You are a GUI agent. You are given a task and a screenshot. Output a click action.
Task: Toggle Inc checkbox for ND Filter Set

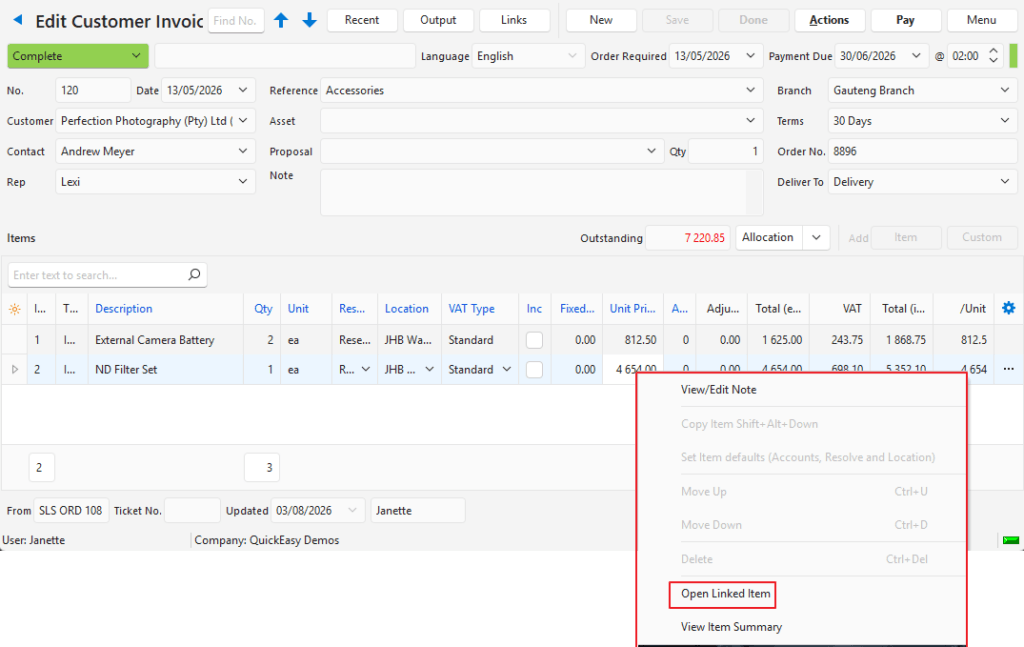(534, 370)
